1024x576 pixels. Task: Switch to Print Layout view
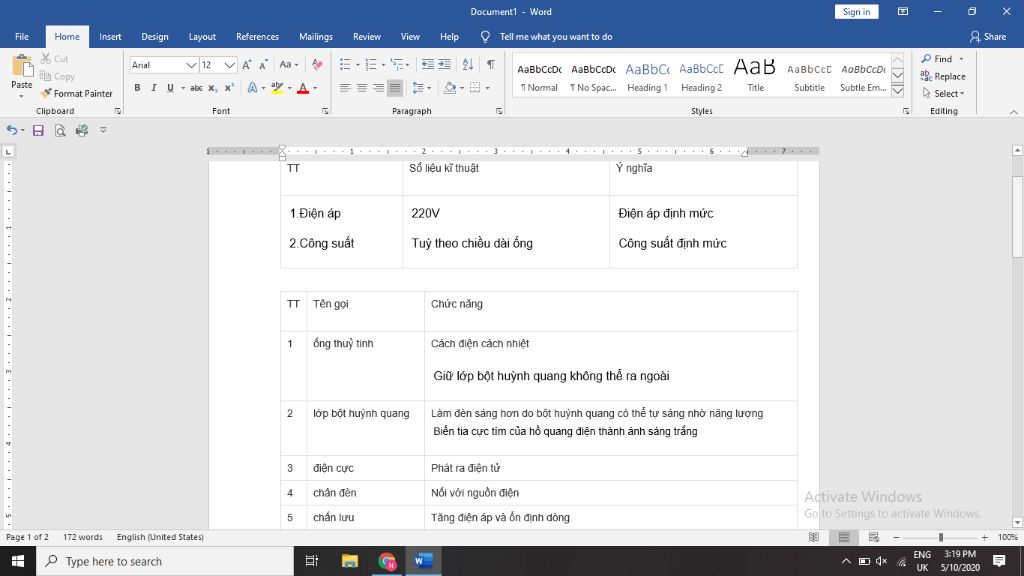844,537
